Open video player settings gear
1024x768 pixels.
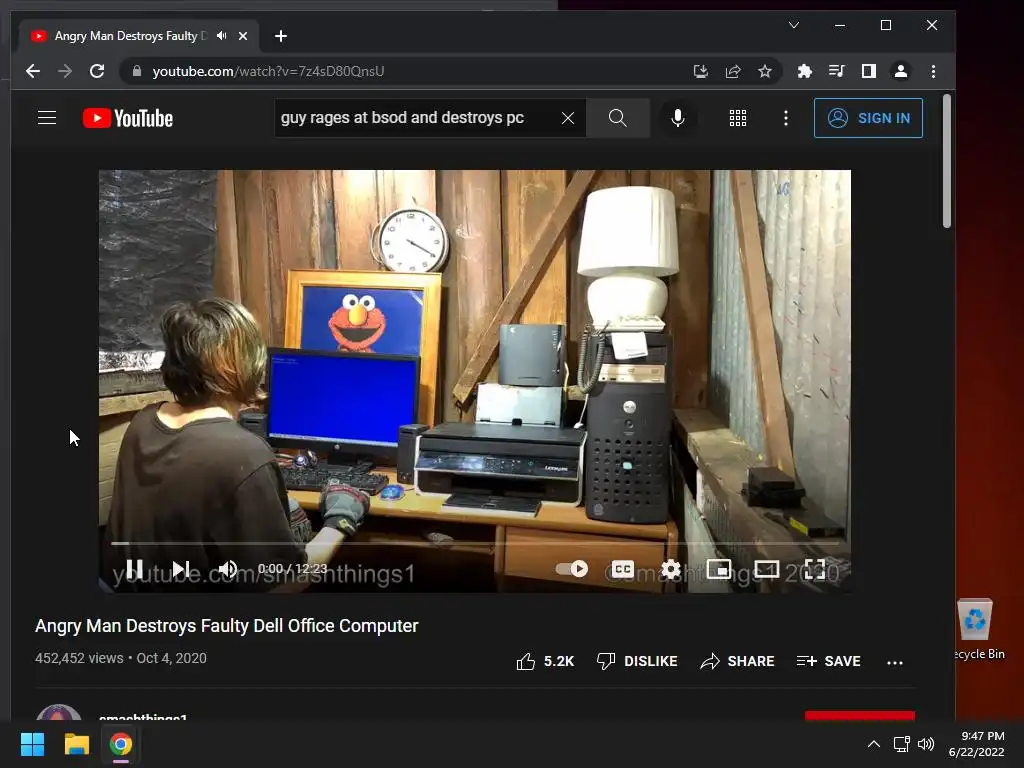tap(671, 569)
